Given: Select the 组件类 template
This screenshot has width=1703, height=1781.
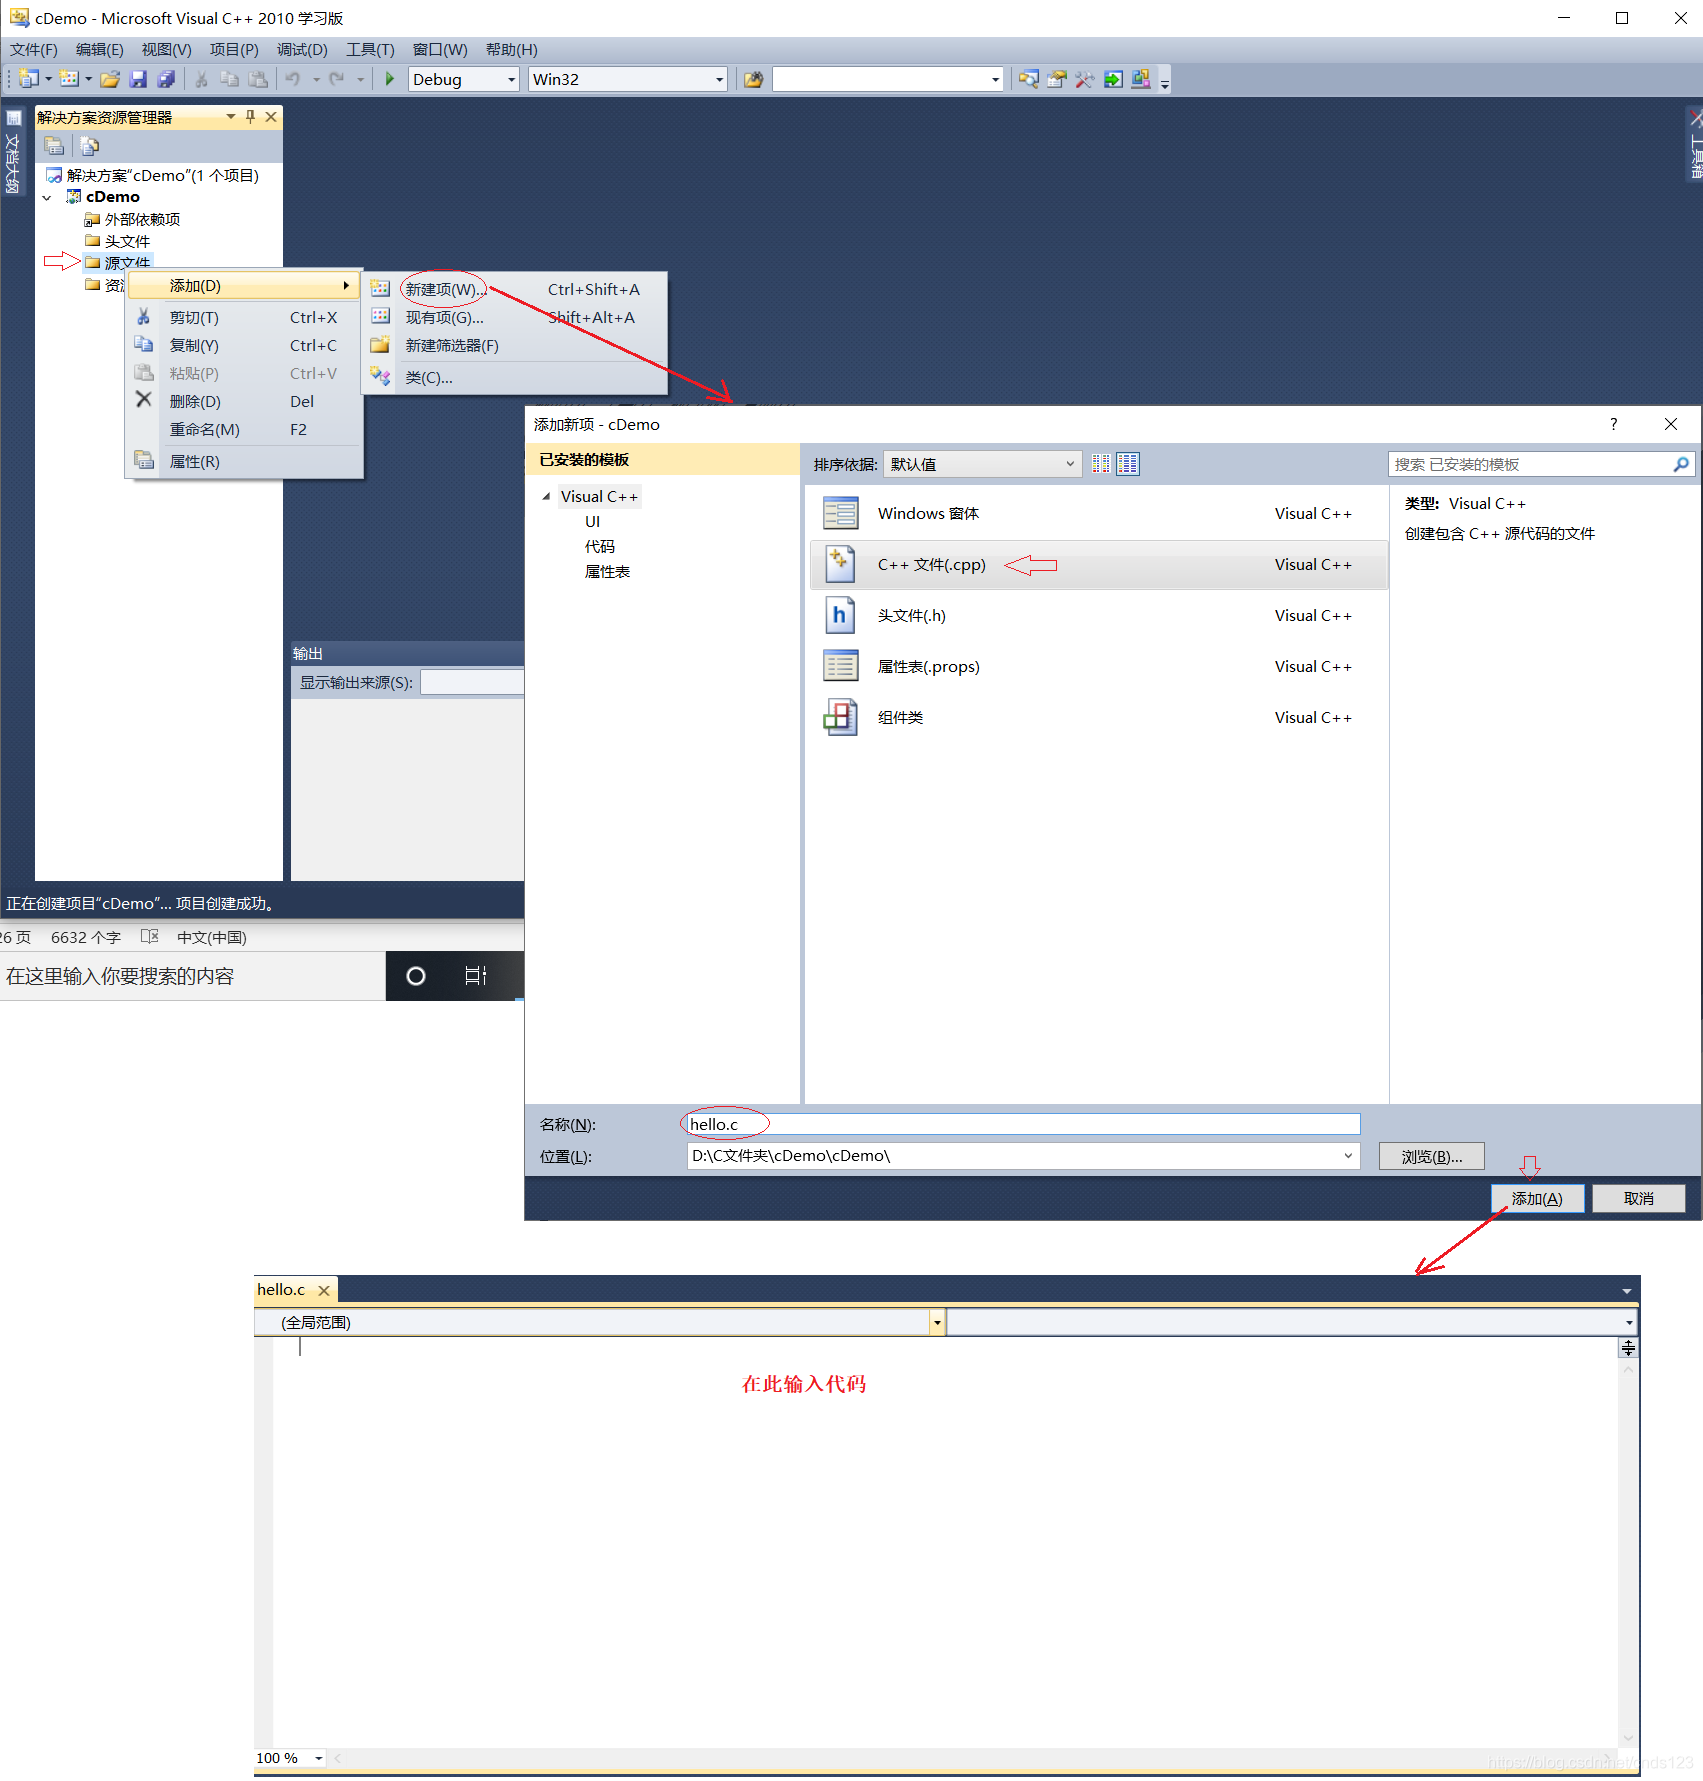Looking at the screenshot, I should 1098,718.
